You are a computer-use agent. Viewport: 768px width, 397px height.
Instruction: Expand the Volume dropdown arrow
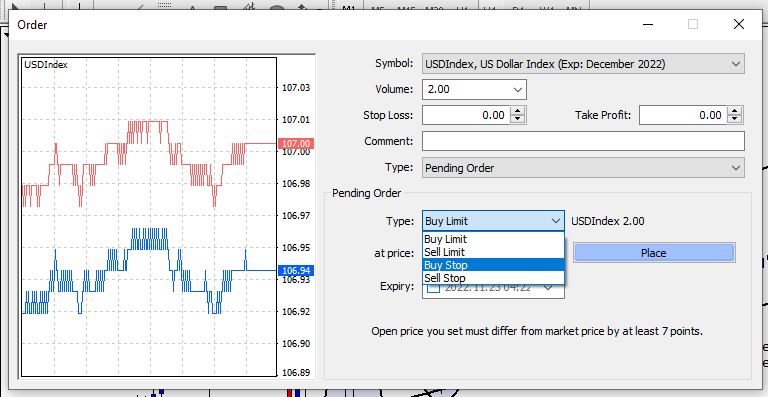pyautogui.click(x=517, y=90)
